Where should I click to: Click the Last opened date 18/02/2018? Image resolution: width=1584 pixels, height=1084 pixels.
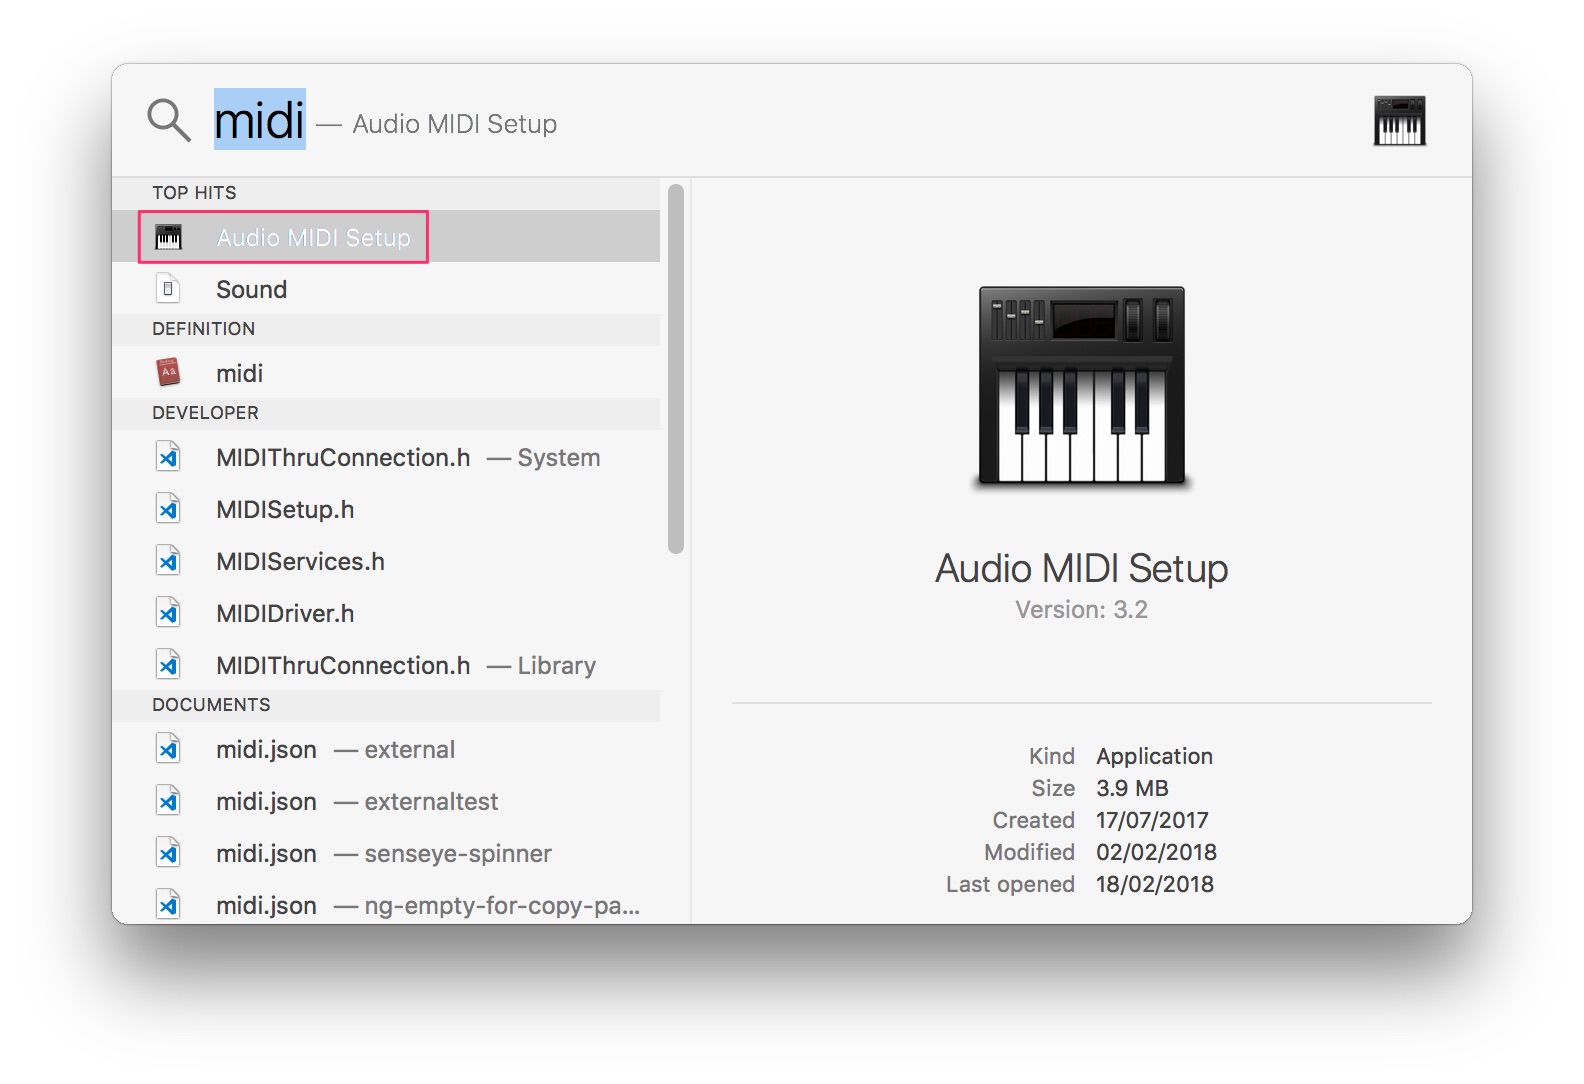(x=1155, y=884)
